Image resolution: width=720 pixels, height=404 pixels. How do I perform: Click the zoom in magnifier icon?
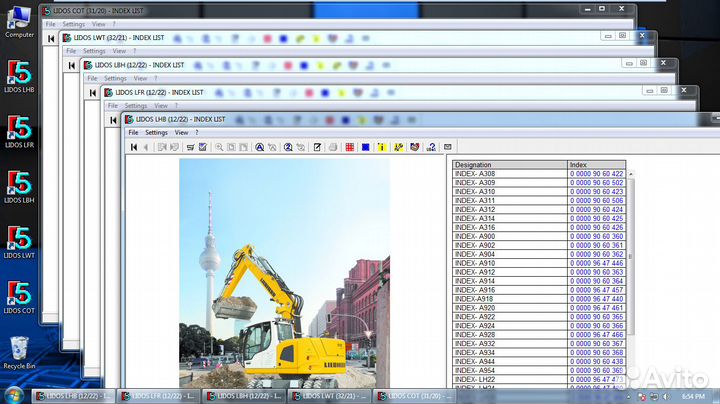point(219,147)
